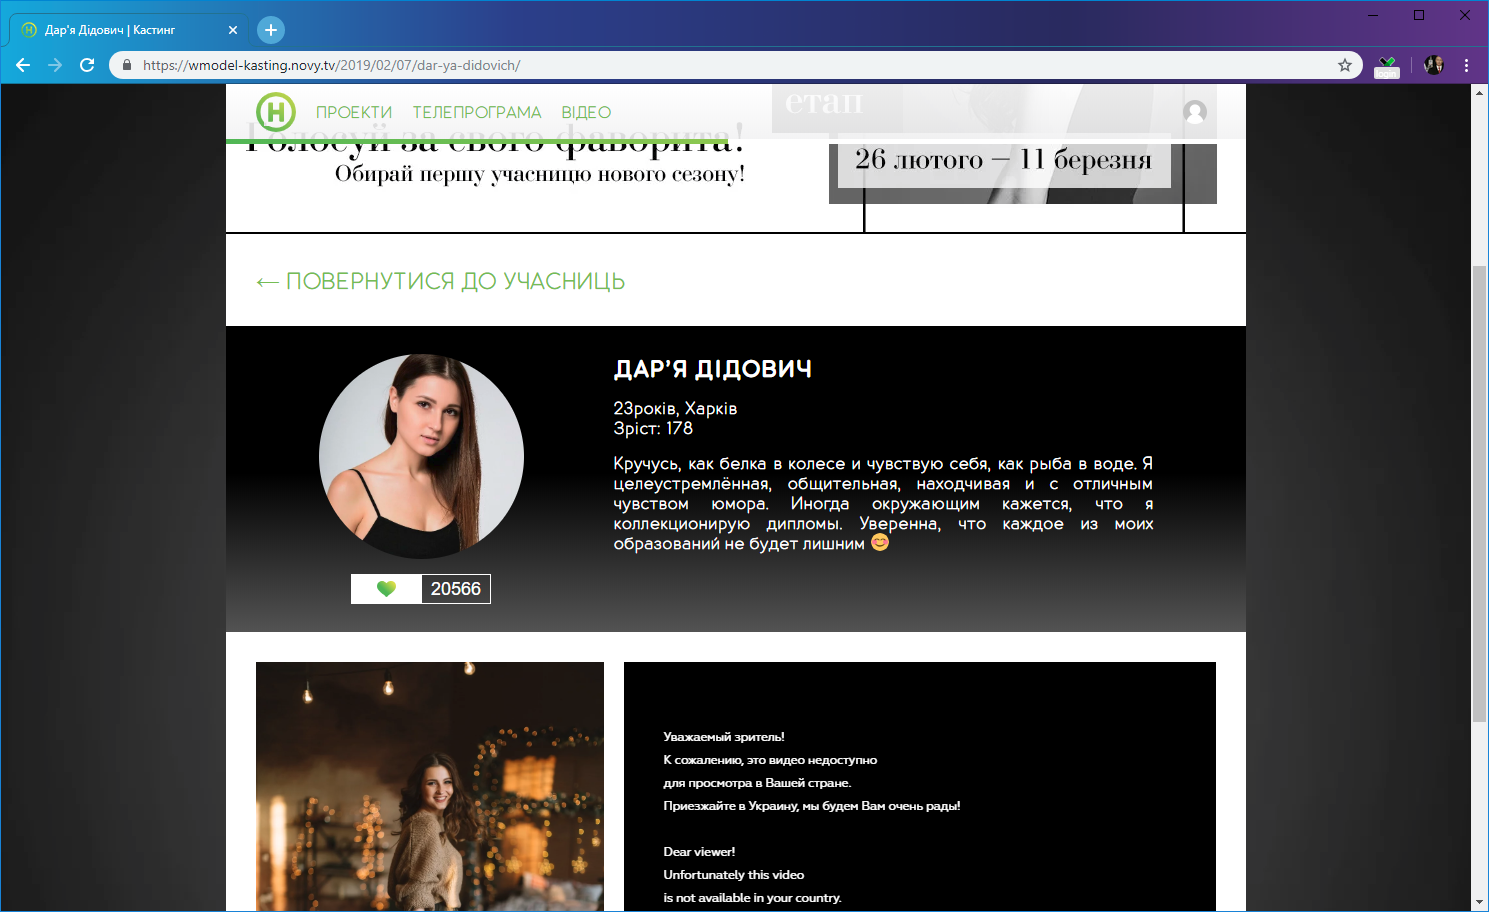This screenshot has width=1489, height=912.
Task: Open a new browser tab
Action: point(271,30)
